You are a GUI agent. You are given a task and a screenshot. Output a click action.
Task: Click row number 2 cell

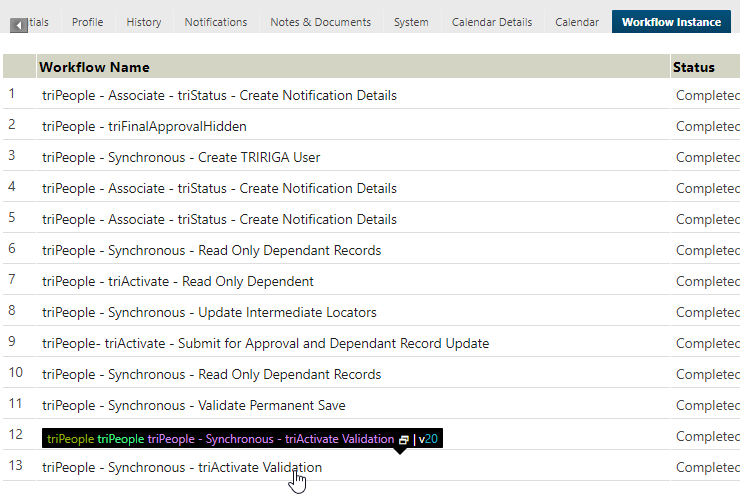pos(19,125)
